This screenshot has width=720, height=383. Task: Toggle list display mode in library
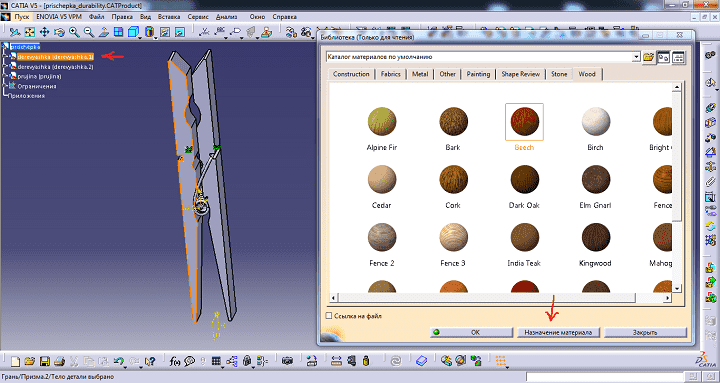[678, 57]
